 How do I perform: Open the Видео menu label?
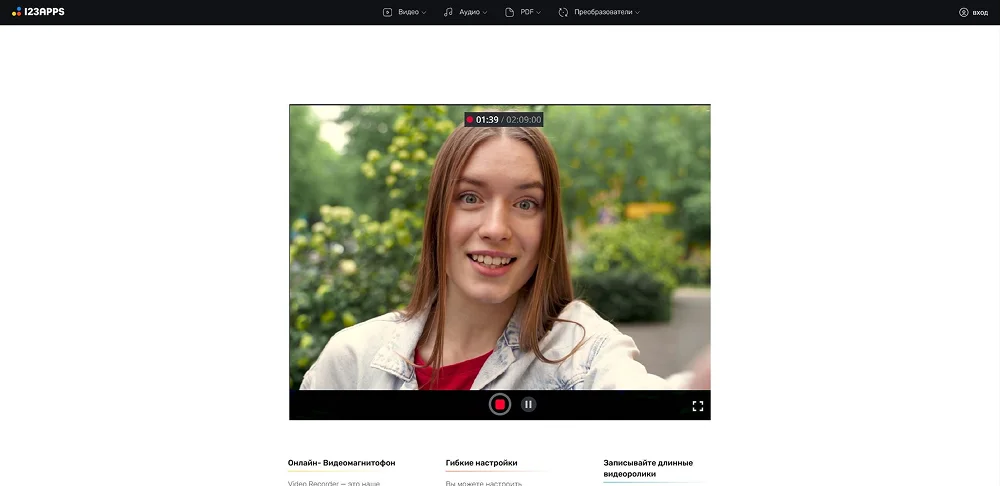coord(408,12)
